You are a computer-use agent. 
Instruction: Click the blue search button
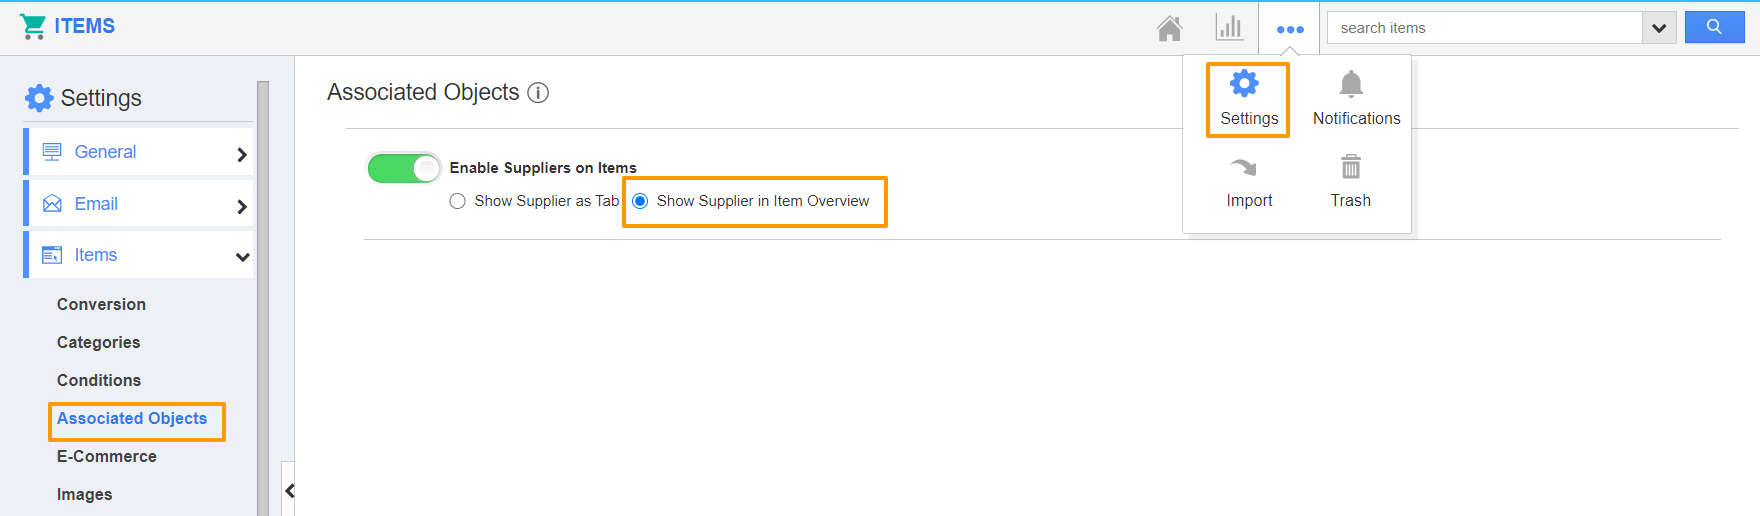coord(1714,27)
